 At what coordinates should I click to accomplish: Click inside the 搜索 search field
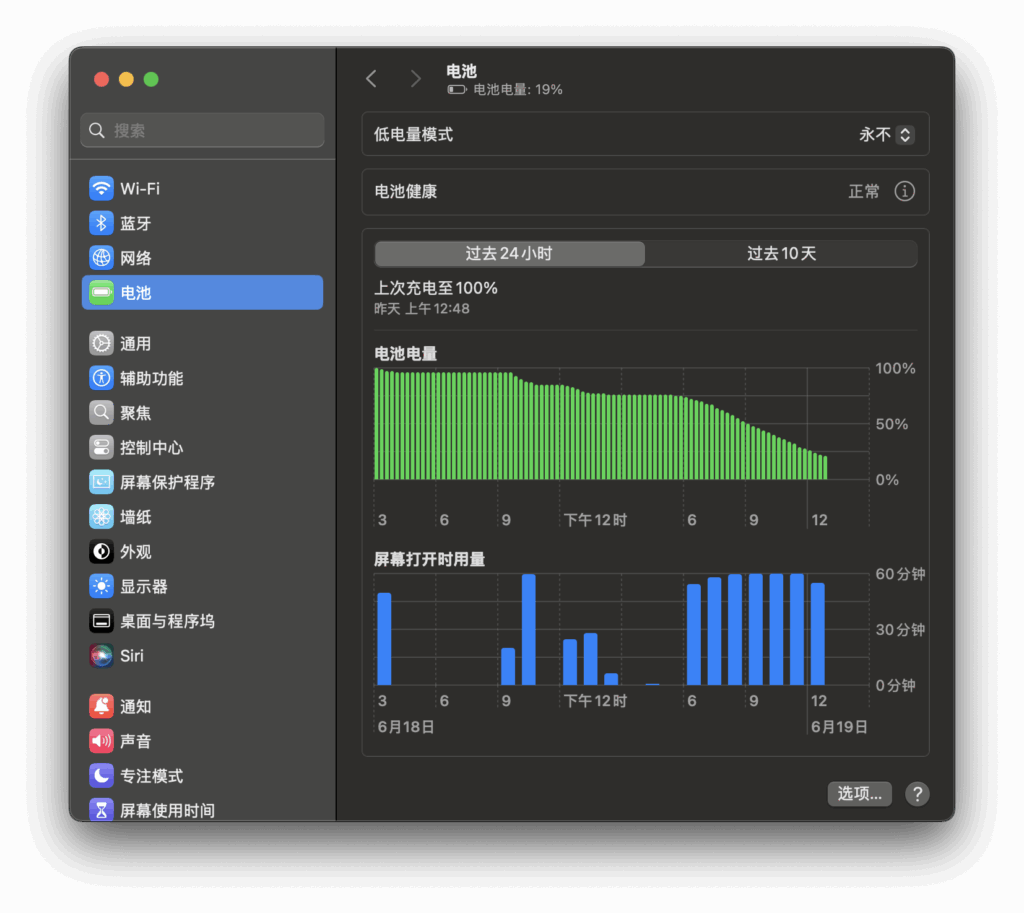(203, 130)
